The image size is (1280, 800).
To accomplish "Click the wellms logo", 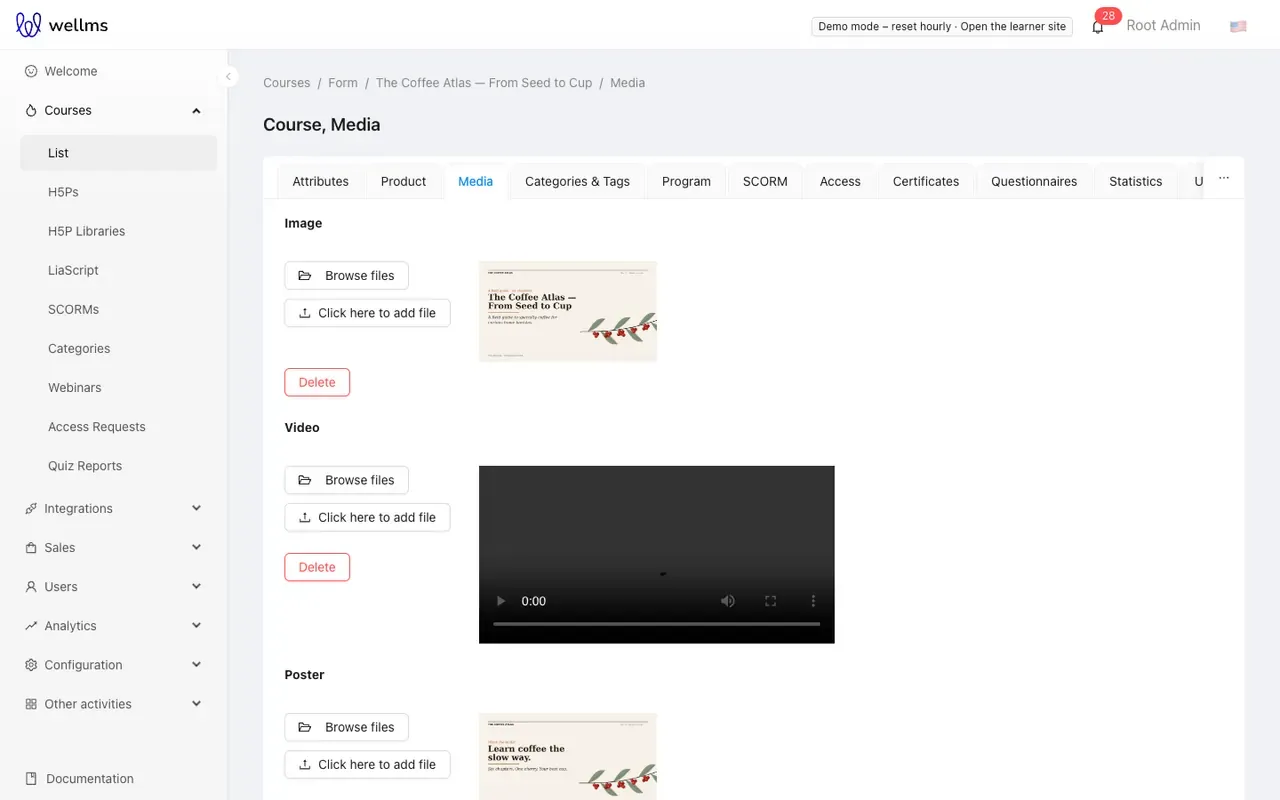I will 62,25.
